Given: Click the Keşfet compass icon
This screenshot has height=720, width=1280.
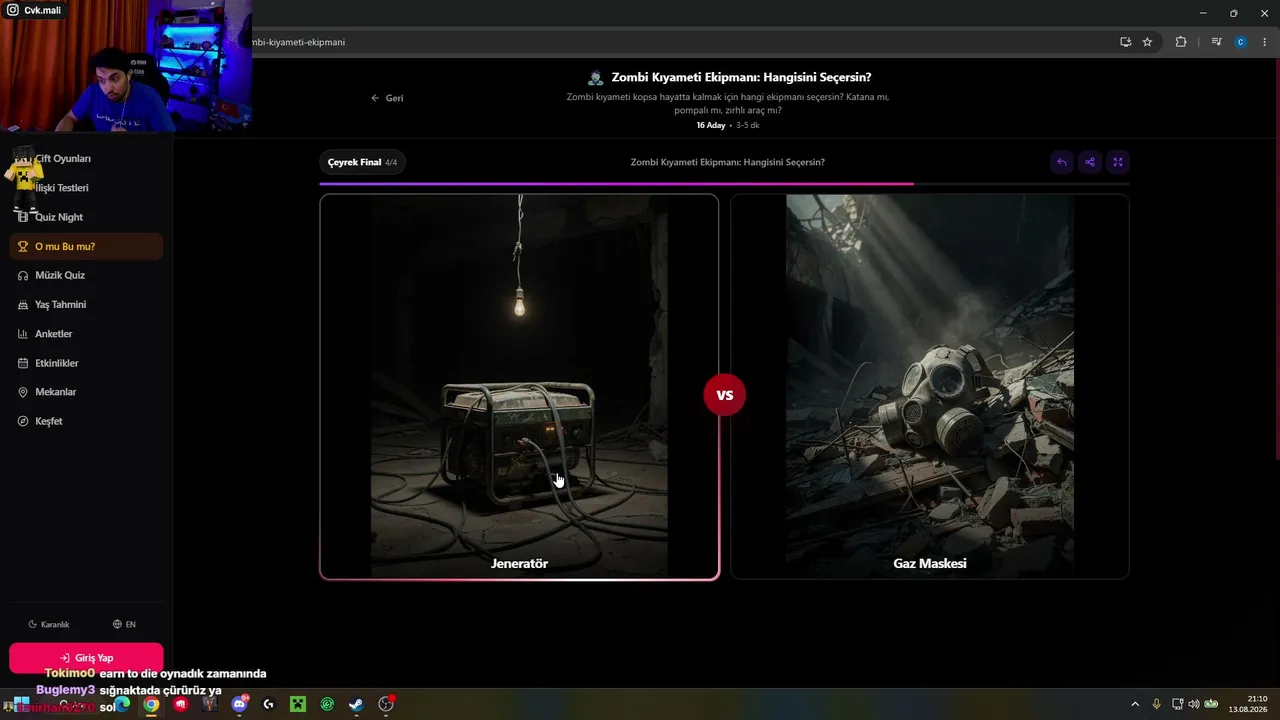Looking at the screenshot, I should [x=24, y=421].
